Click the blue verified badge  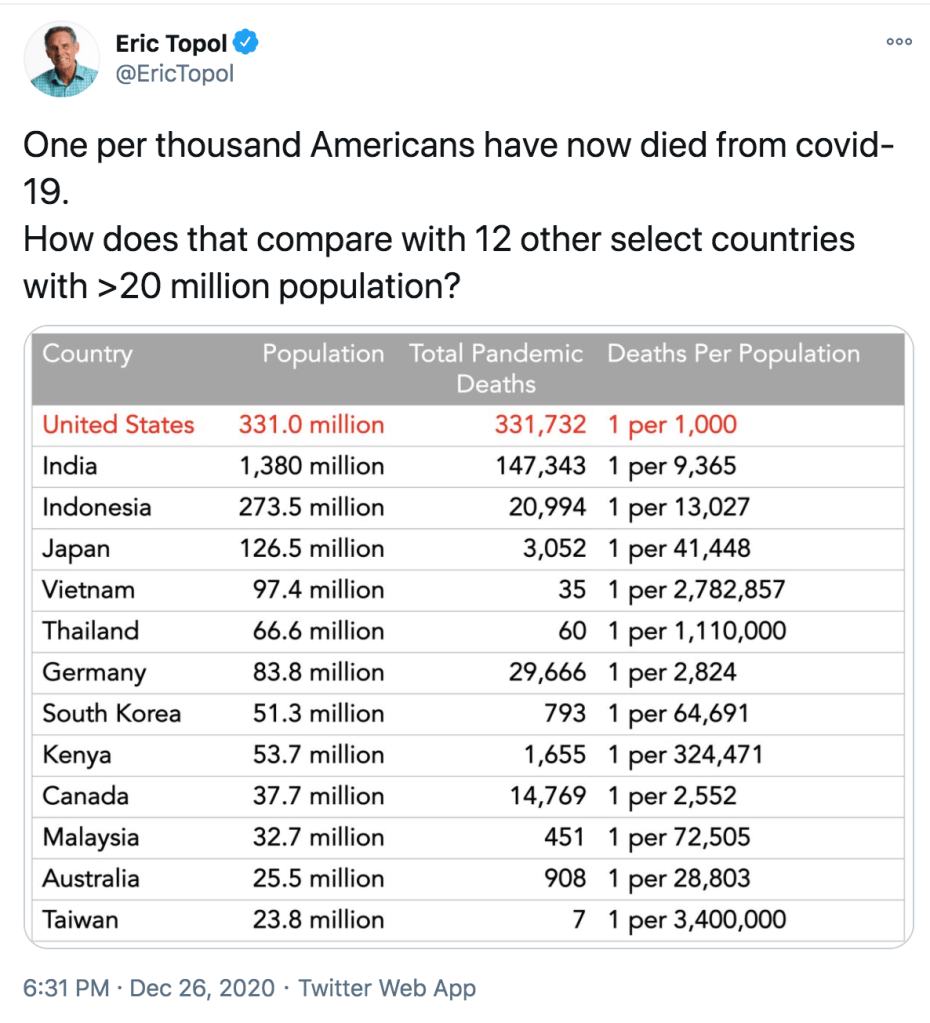[246, 43]
